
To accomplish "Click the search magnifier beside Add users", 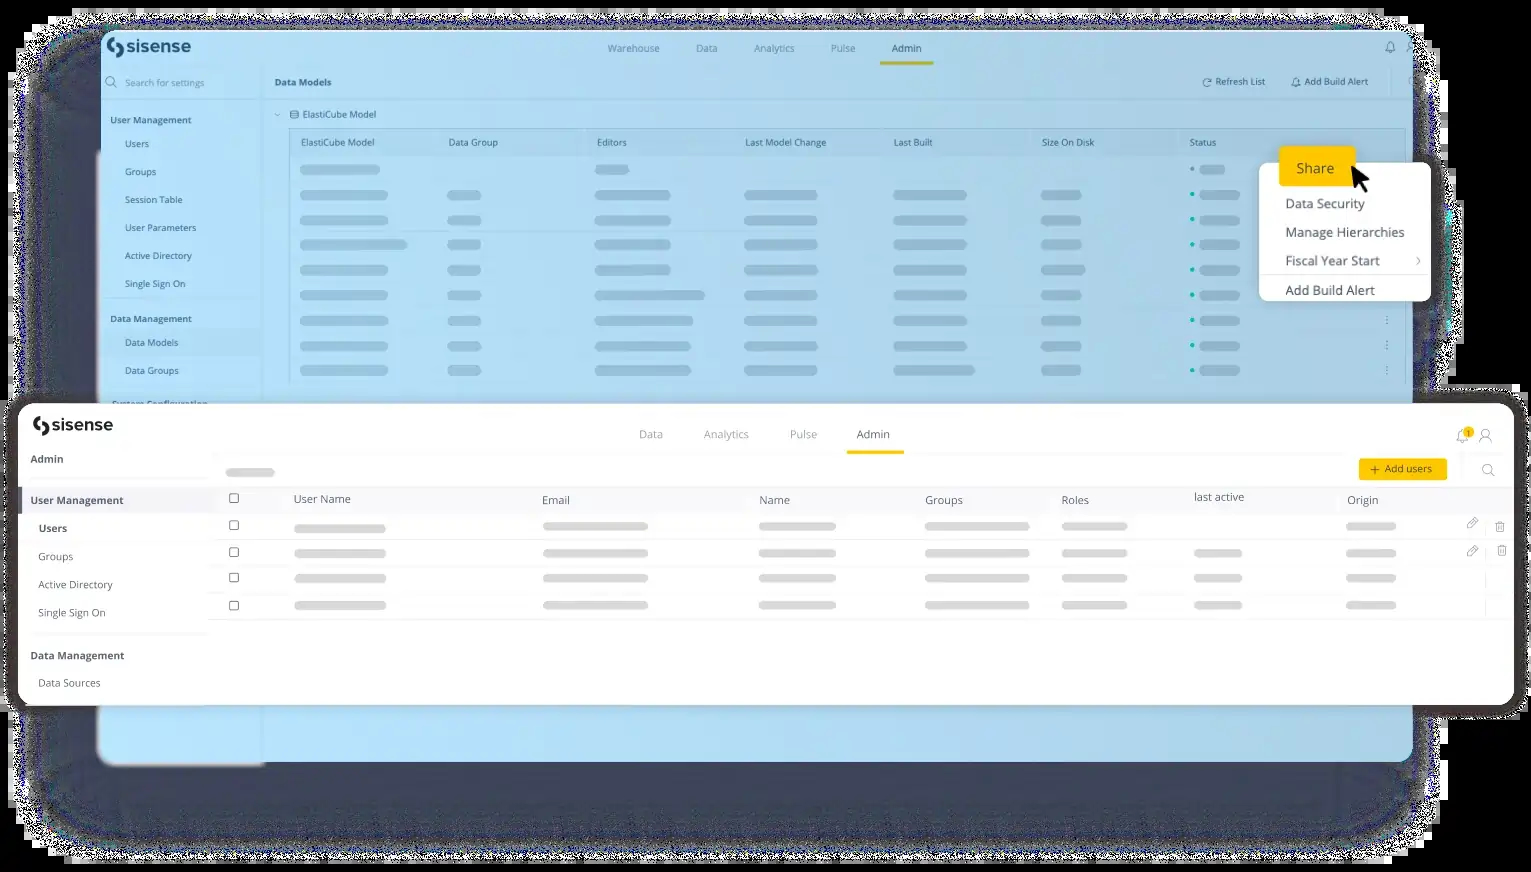I will pos(1488,470).
